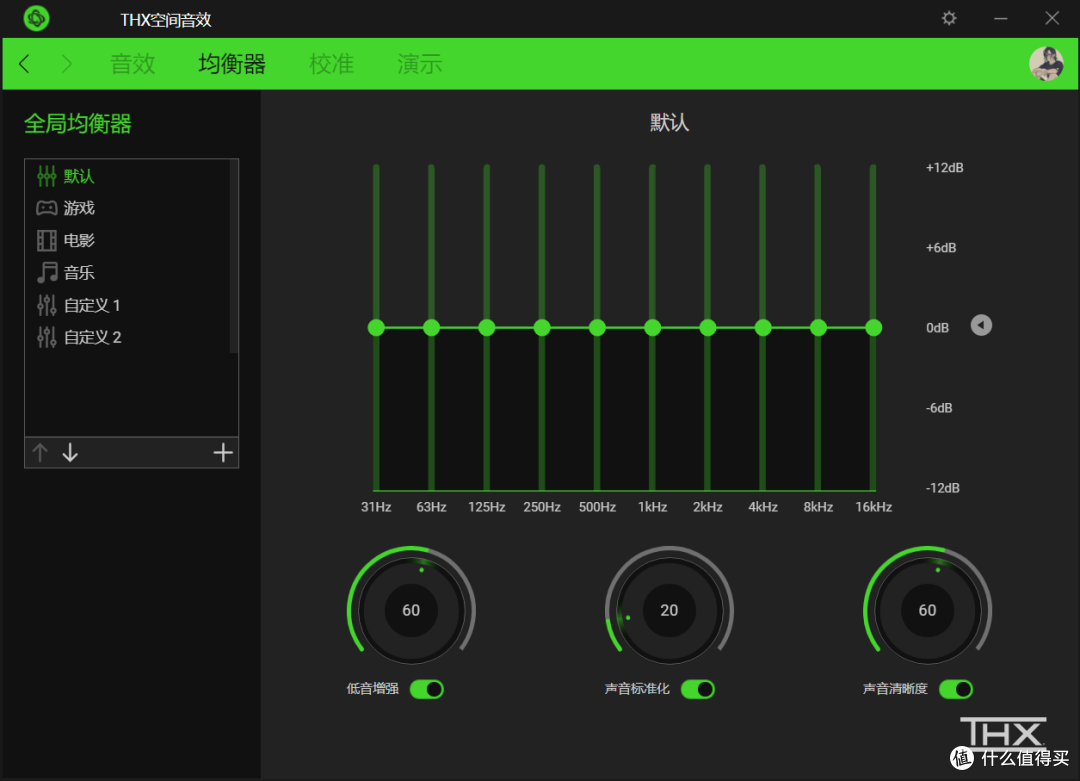
Task: Open settings via gear icon
Action: (949, 19)
